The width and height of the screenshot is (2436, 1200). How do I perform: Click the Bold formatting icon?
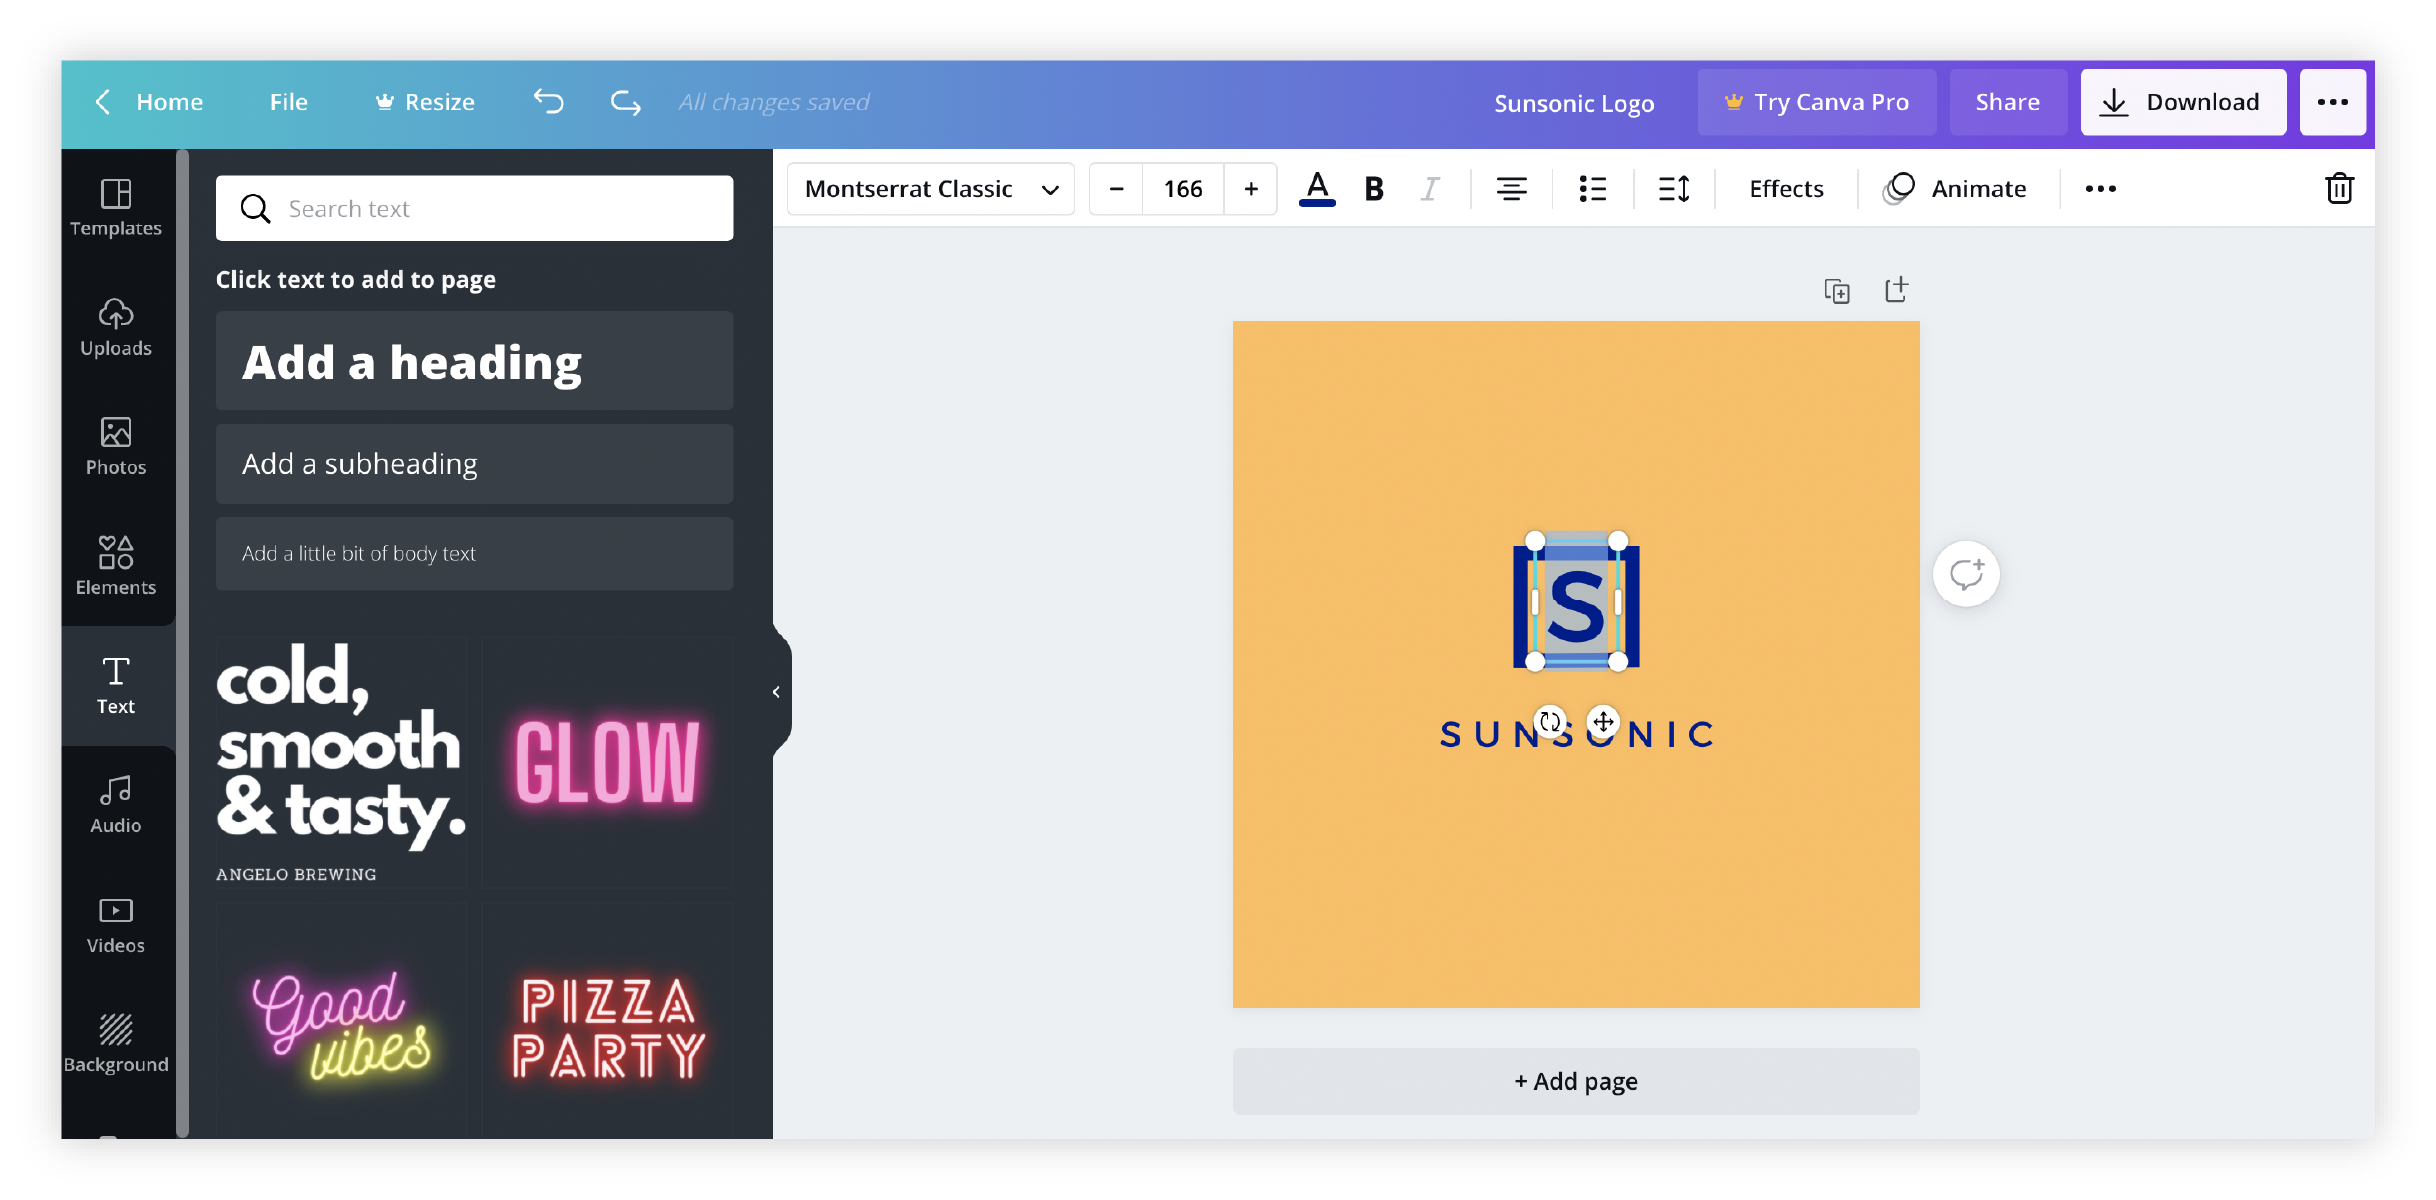click(1373, 188)
